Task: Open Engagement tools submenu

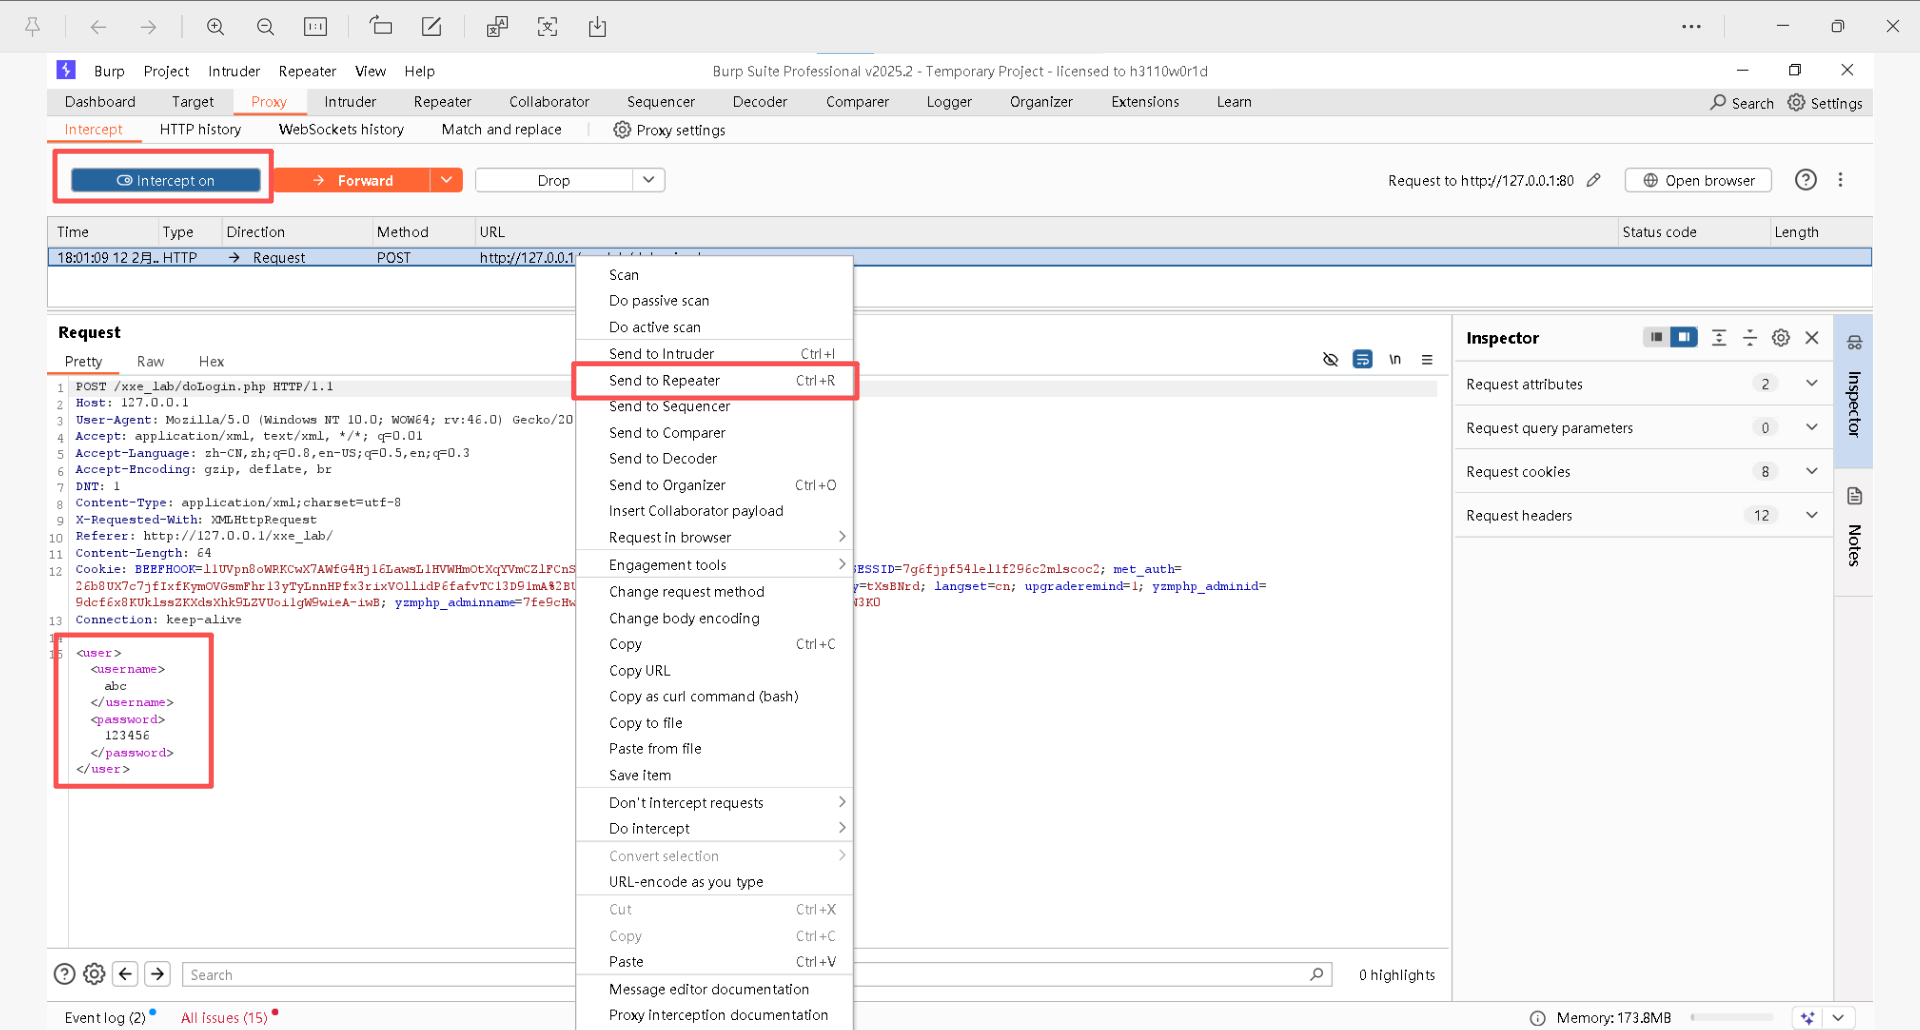Action: (x=715, y=565)
